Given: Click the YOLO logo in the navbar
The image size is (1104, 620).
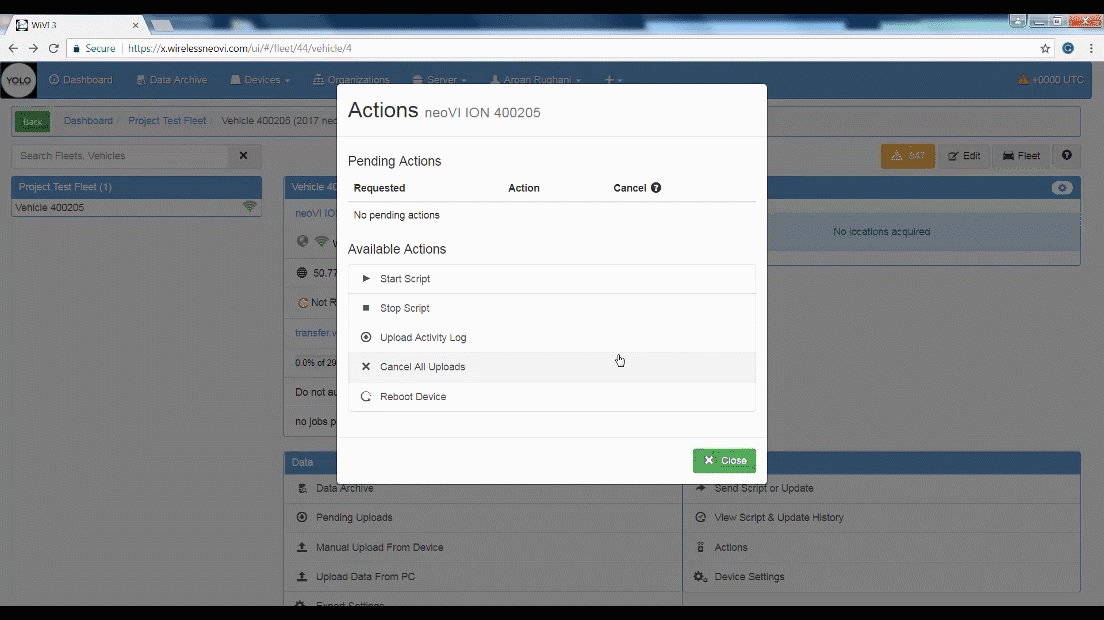Looking at the screenshot, I should 18,80.
